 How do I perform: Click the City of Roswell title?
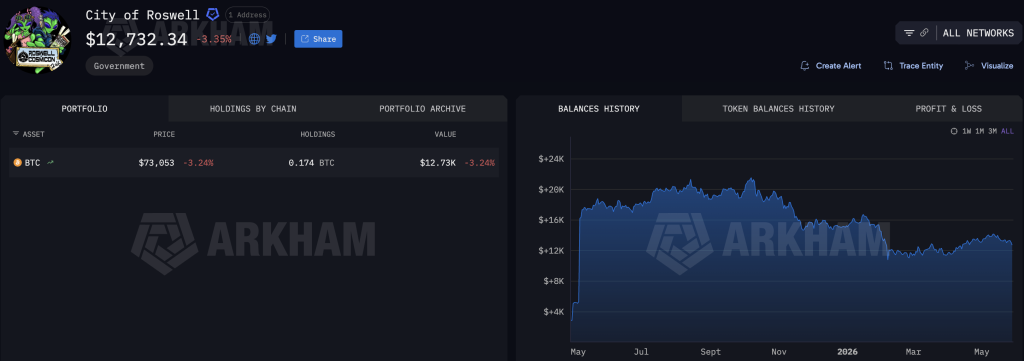142,14
